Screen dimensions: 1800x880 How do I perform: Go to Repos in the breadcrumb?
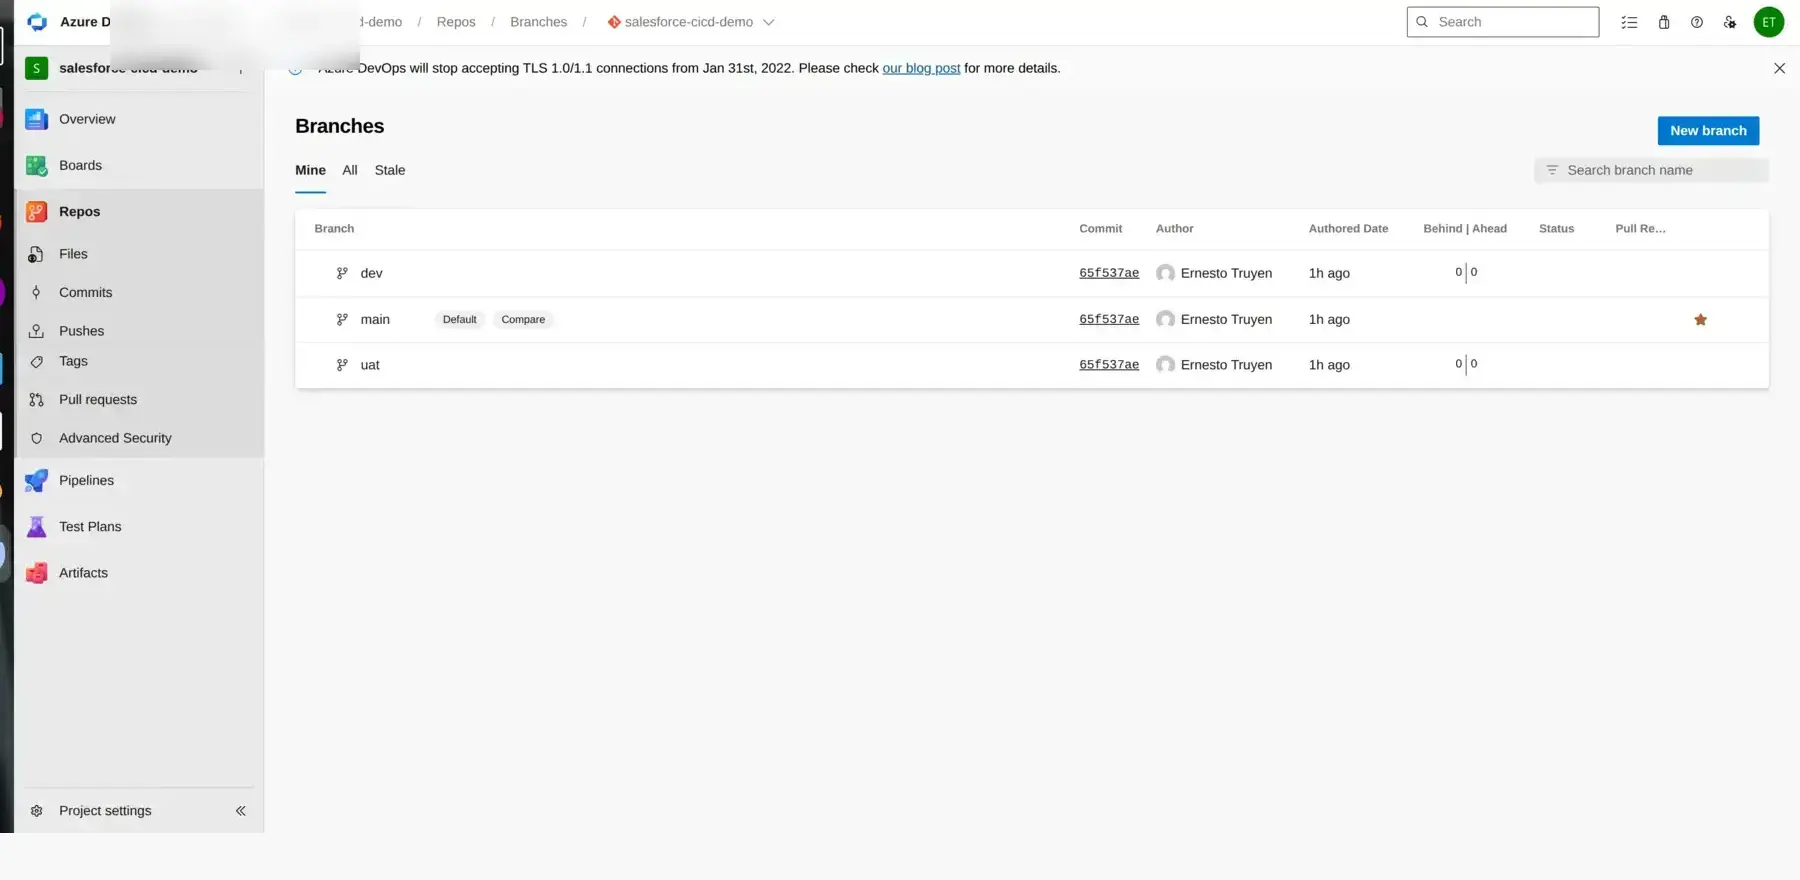pos(456,22)
